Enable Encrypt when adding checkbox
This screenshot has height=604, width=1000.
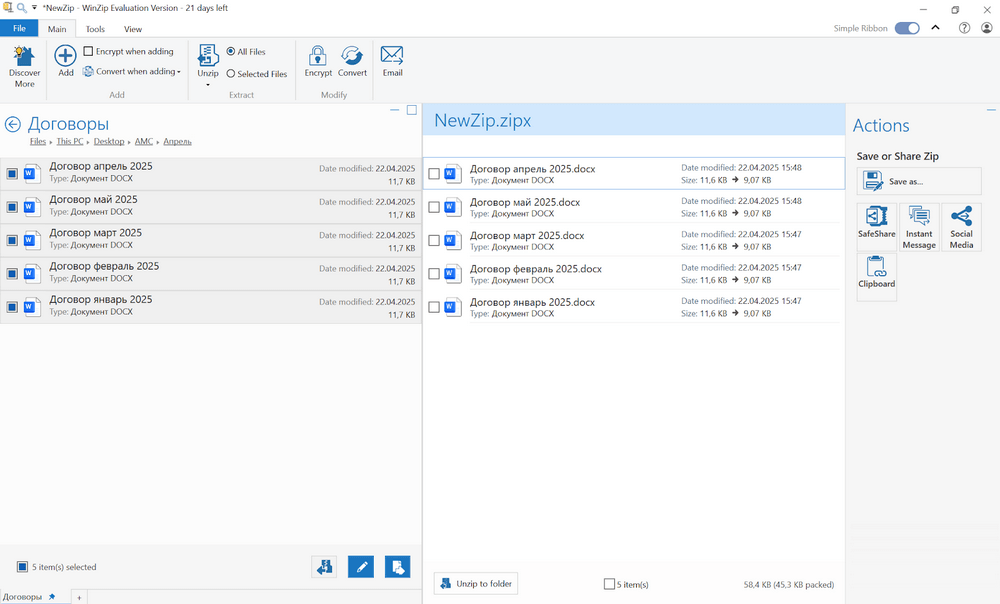(x=89, y=51)
